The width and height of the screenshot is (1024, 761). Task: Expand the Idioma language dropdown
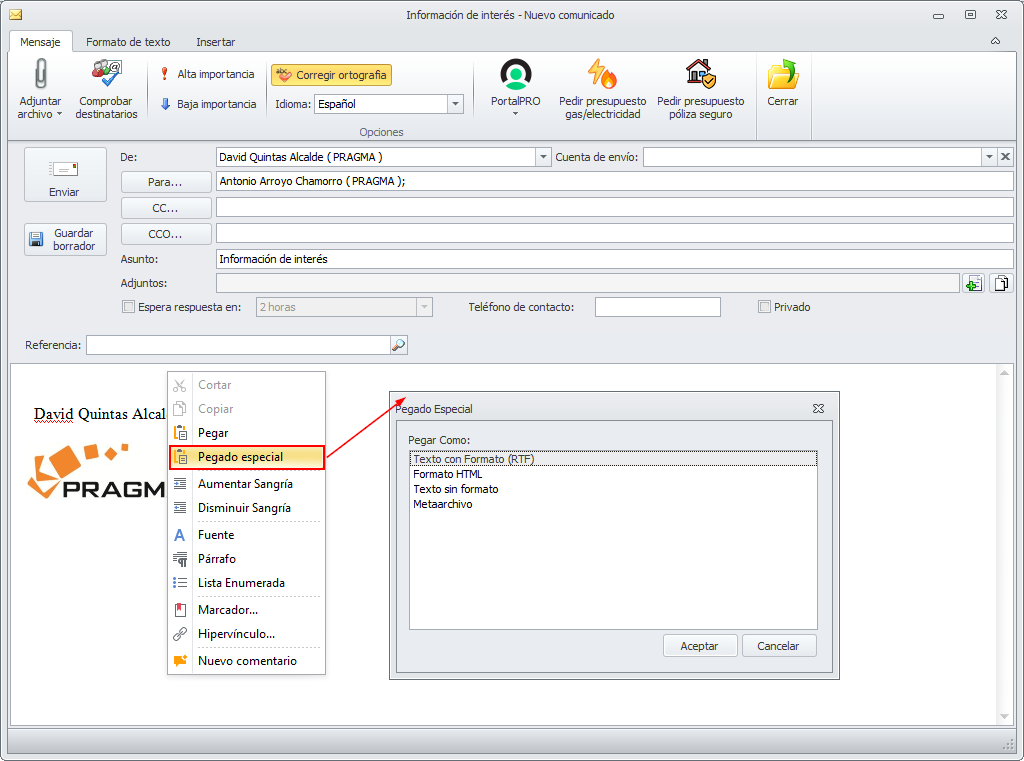click(x=455, y=104)
